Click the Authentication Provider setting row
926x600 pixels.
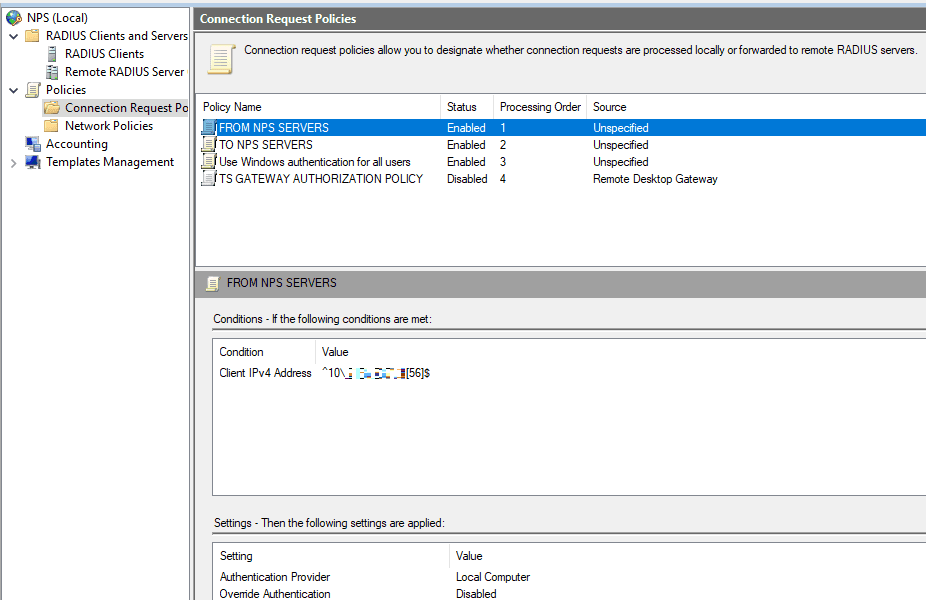[x=275, y=577]
